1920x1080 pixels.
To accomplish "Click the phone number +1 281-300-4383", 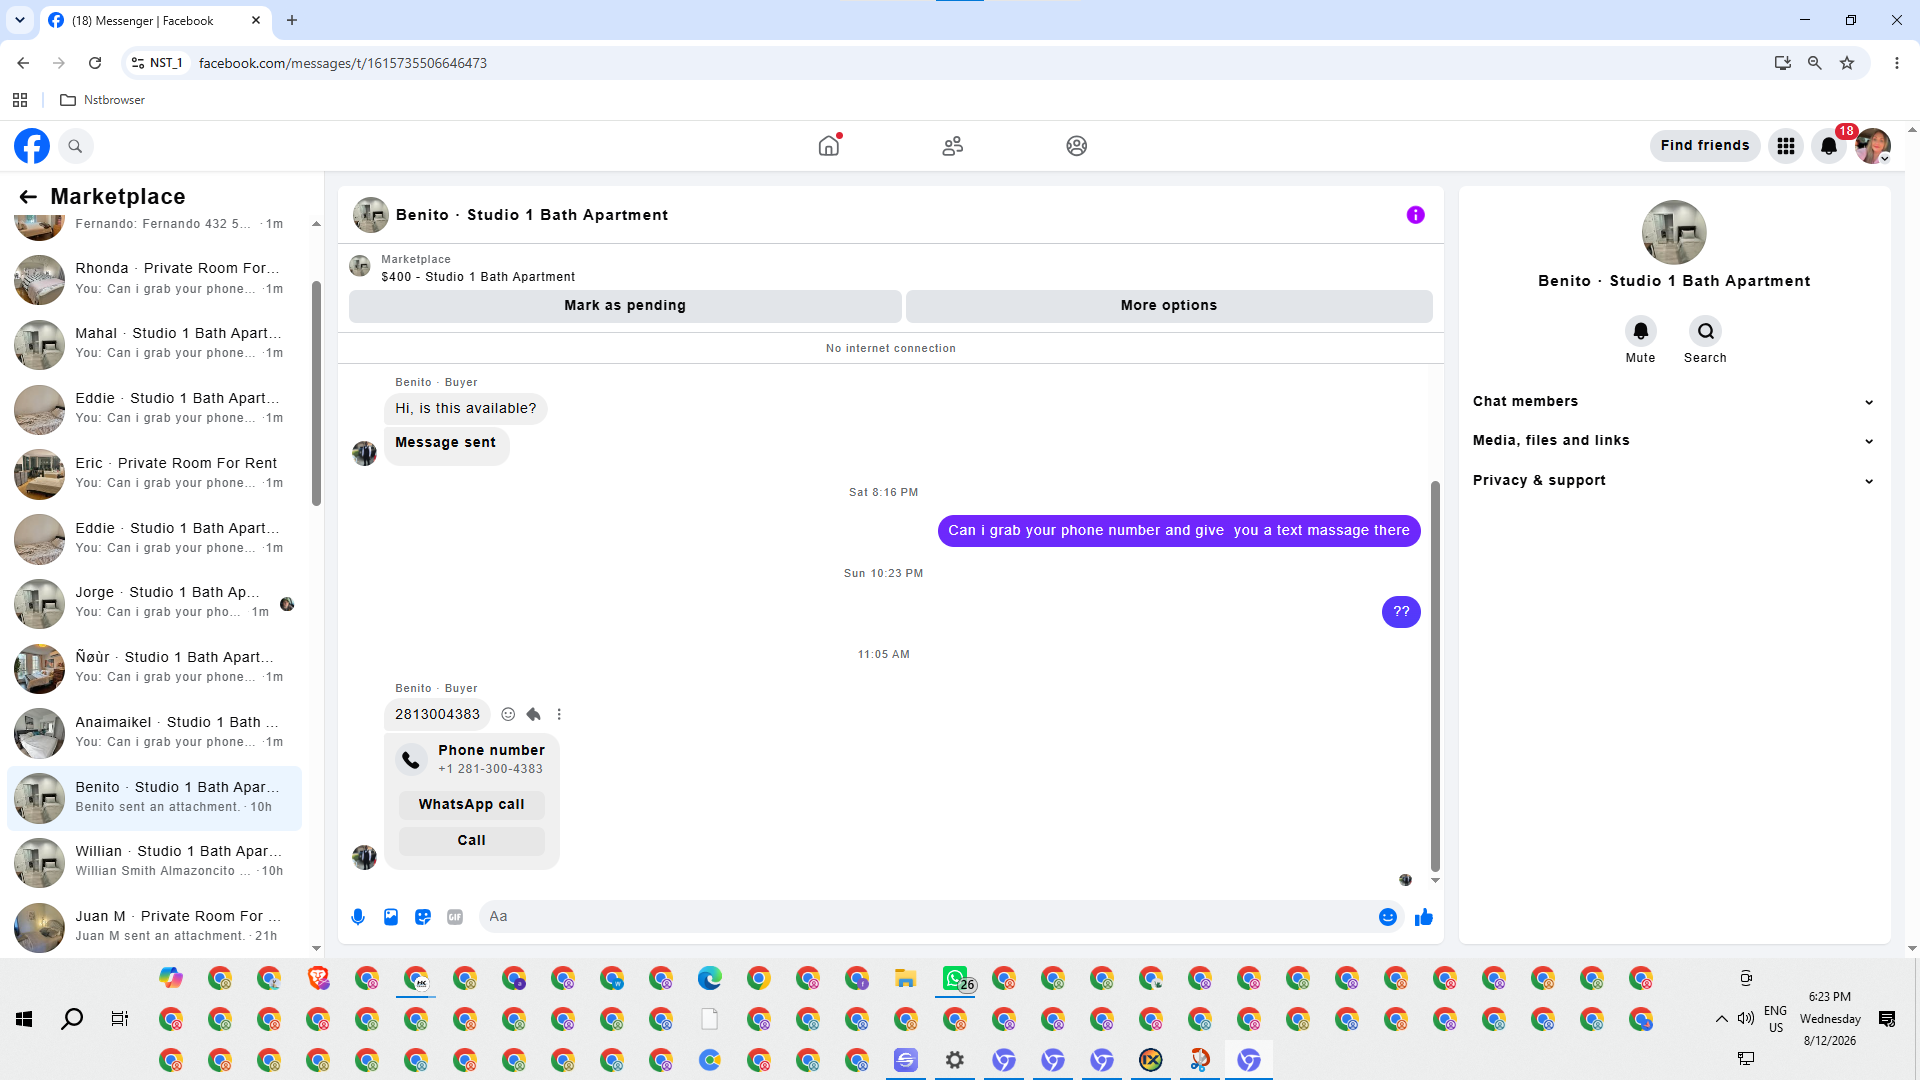I will 490,769.
